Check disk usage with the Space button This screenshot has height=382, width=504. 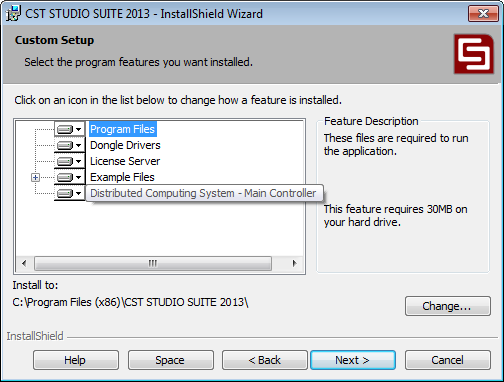click(x=171, y=360)
